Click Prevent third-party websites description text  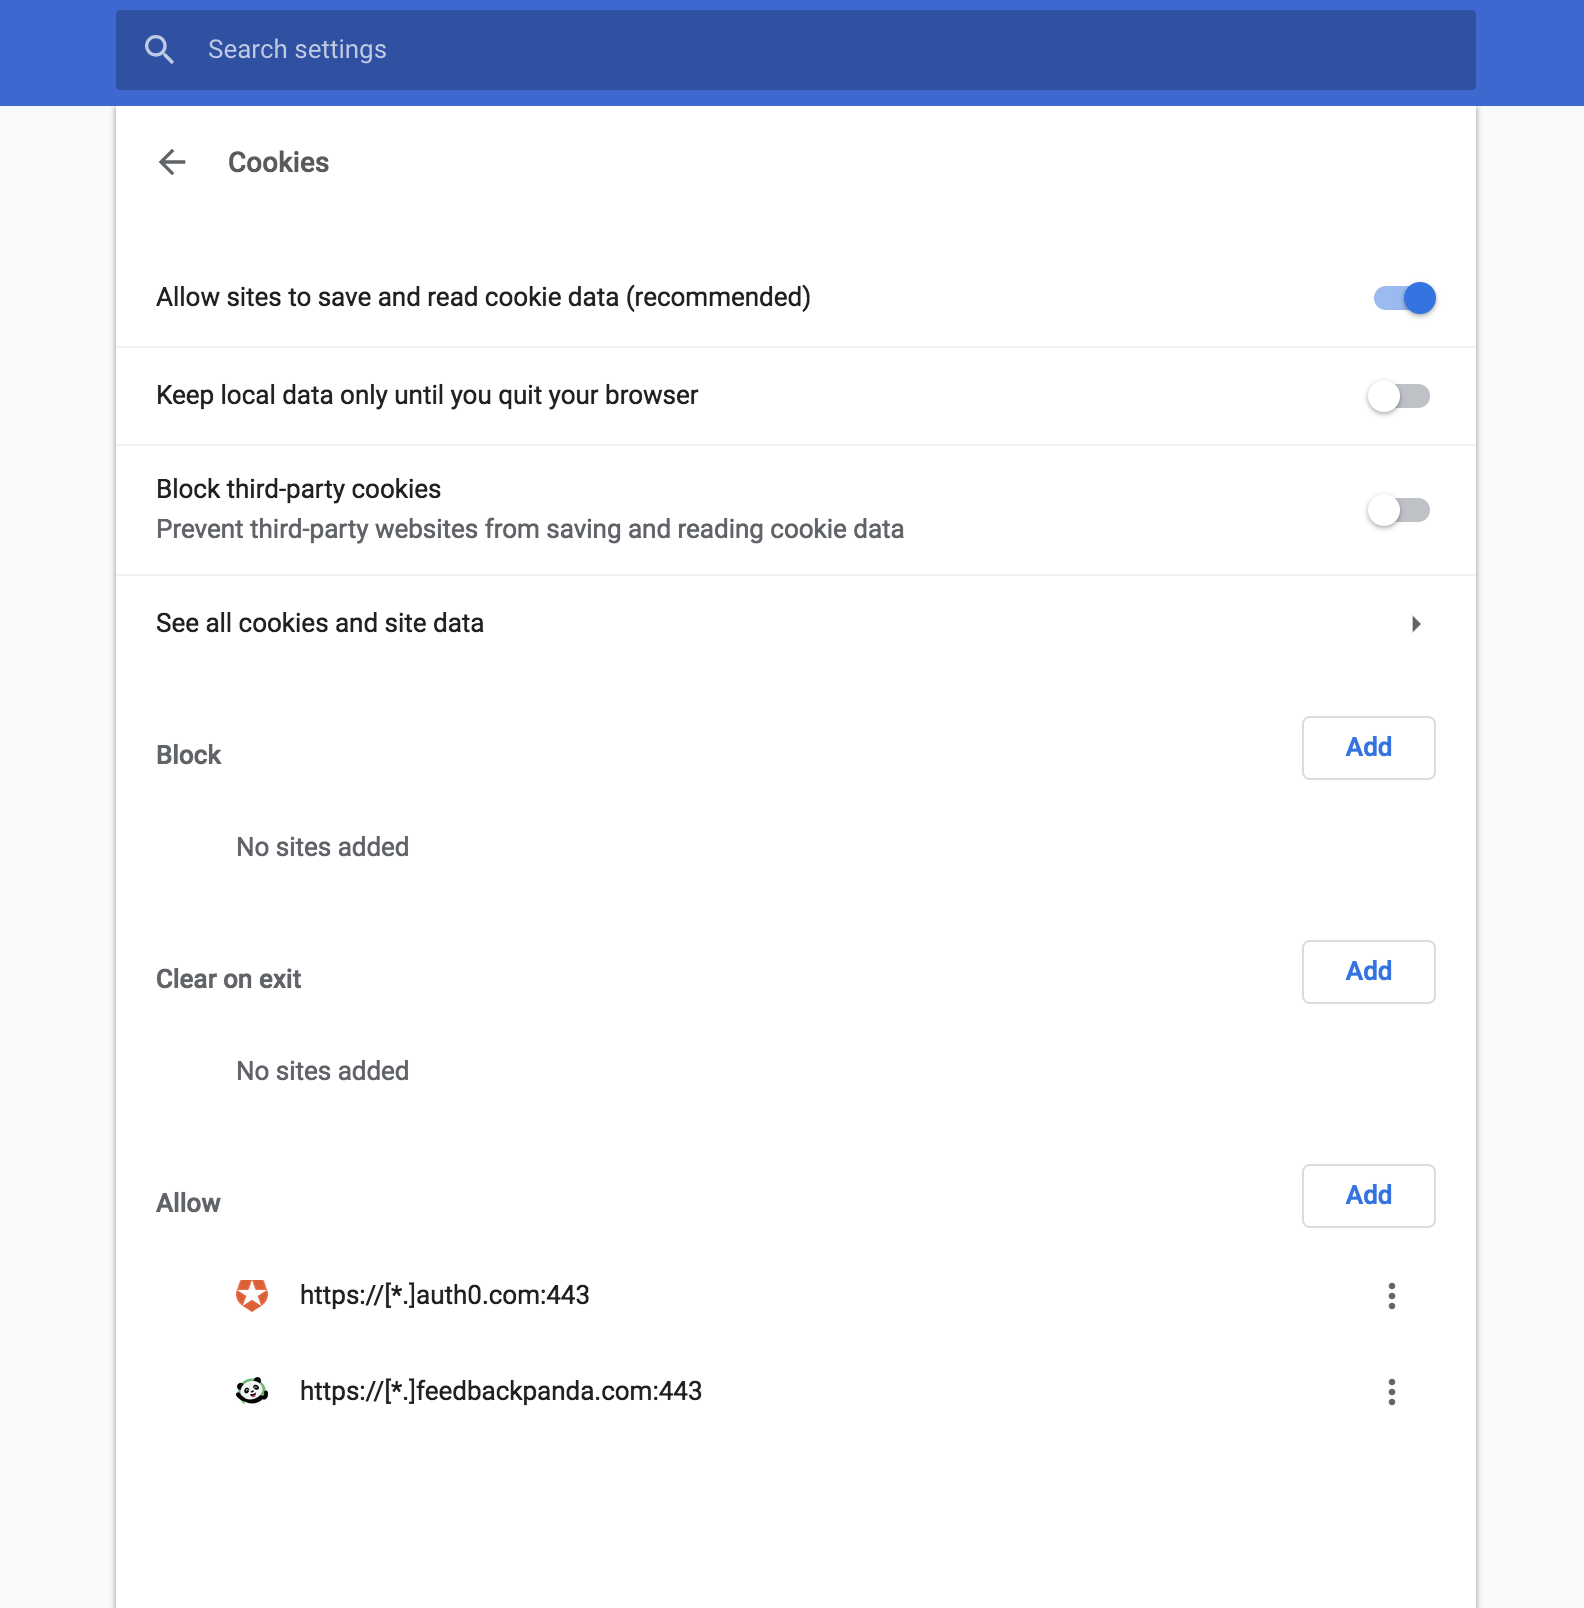(530, 529)
